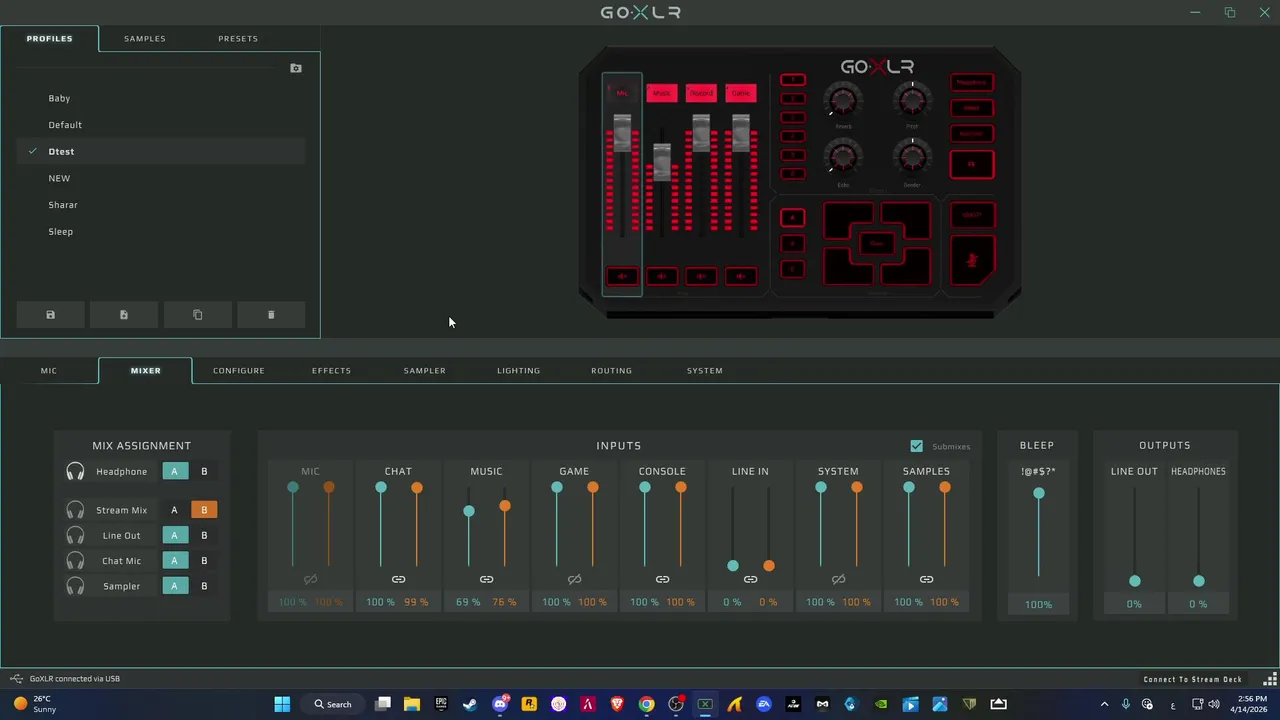The image size is (1280, 720).
Task: Click the load profile folder icon
Action: pyautogui.click(x=296, y=68)
